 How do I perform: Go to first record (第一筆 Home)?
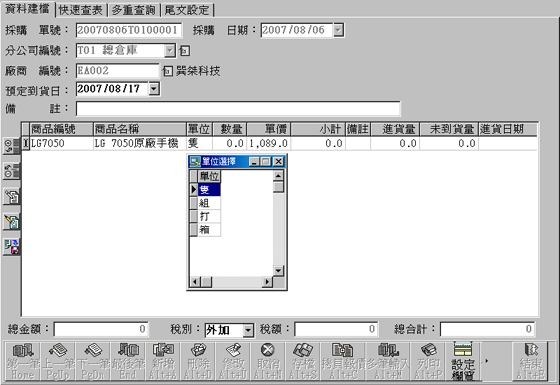[22, 361]
